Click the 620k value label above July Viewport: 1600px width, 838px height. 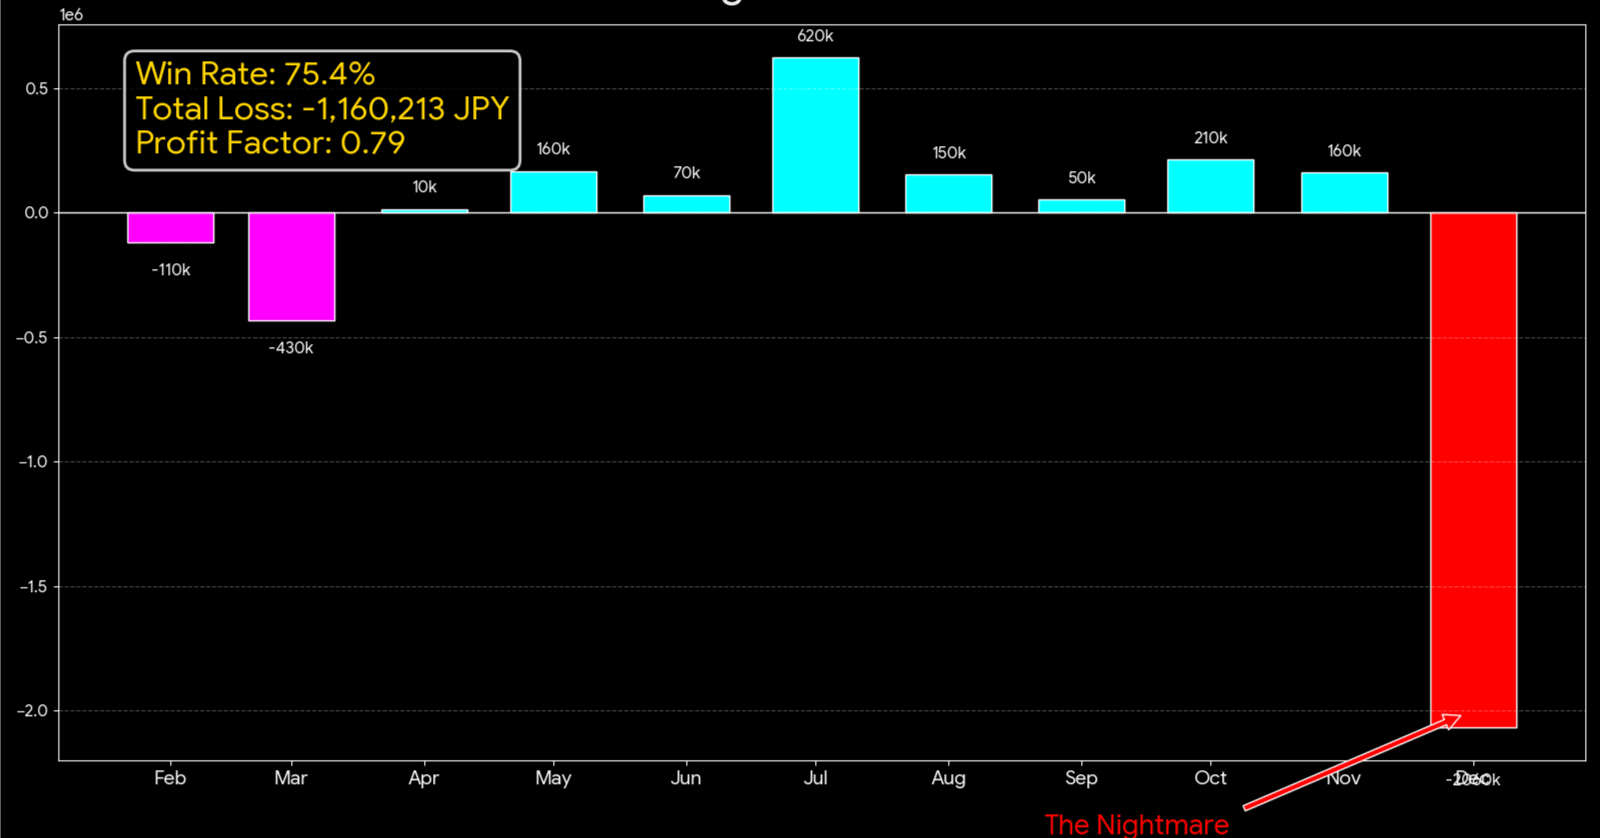(815, 36)
